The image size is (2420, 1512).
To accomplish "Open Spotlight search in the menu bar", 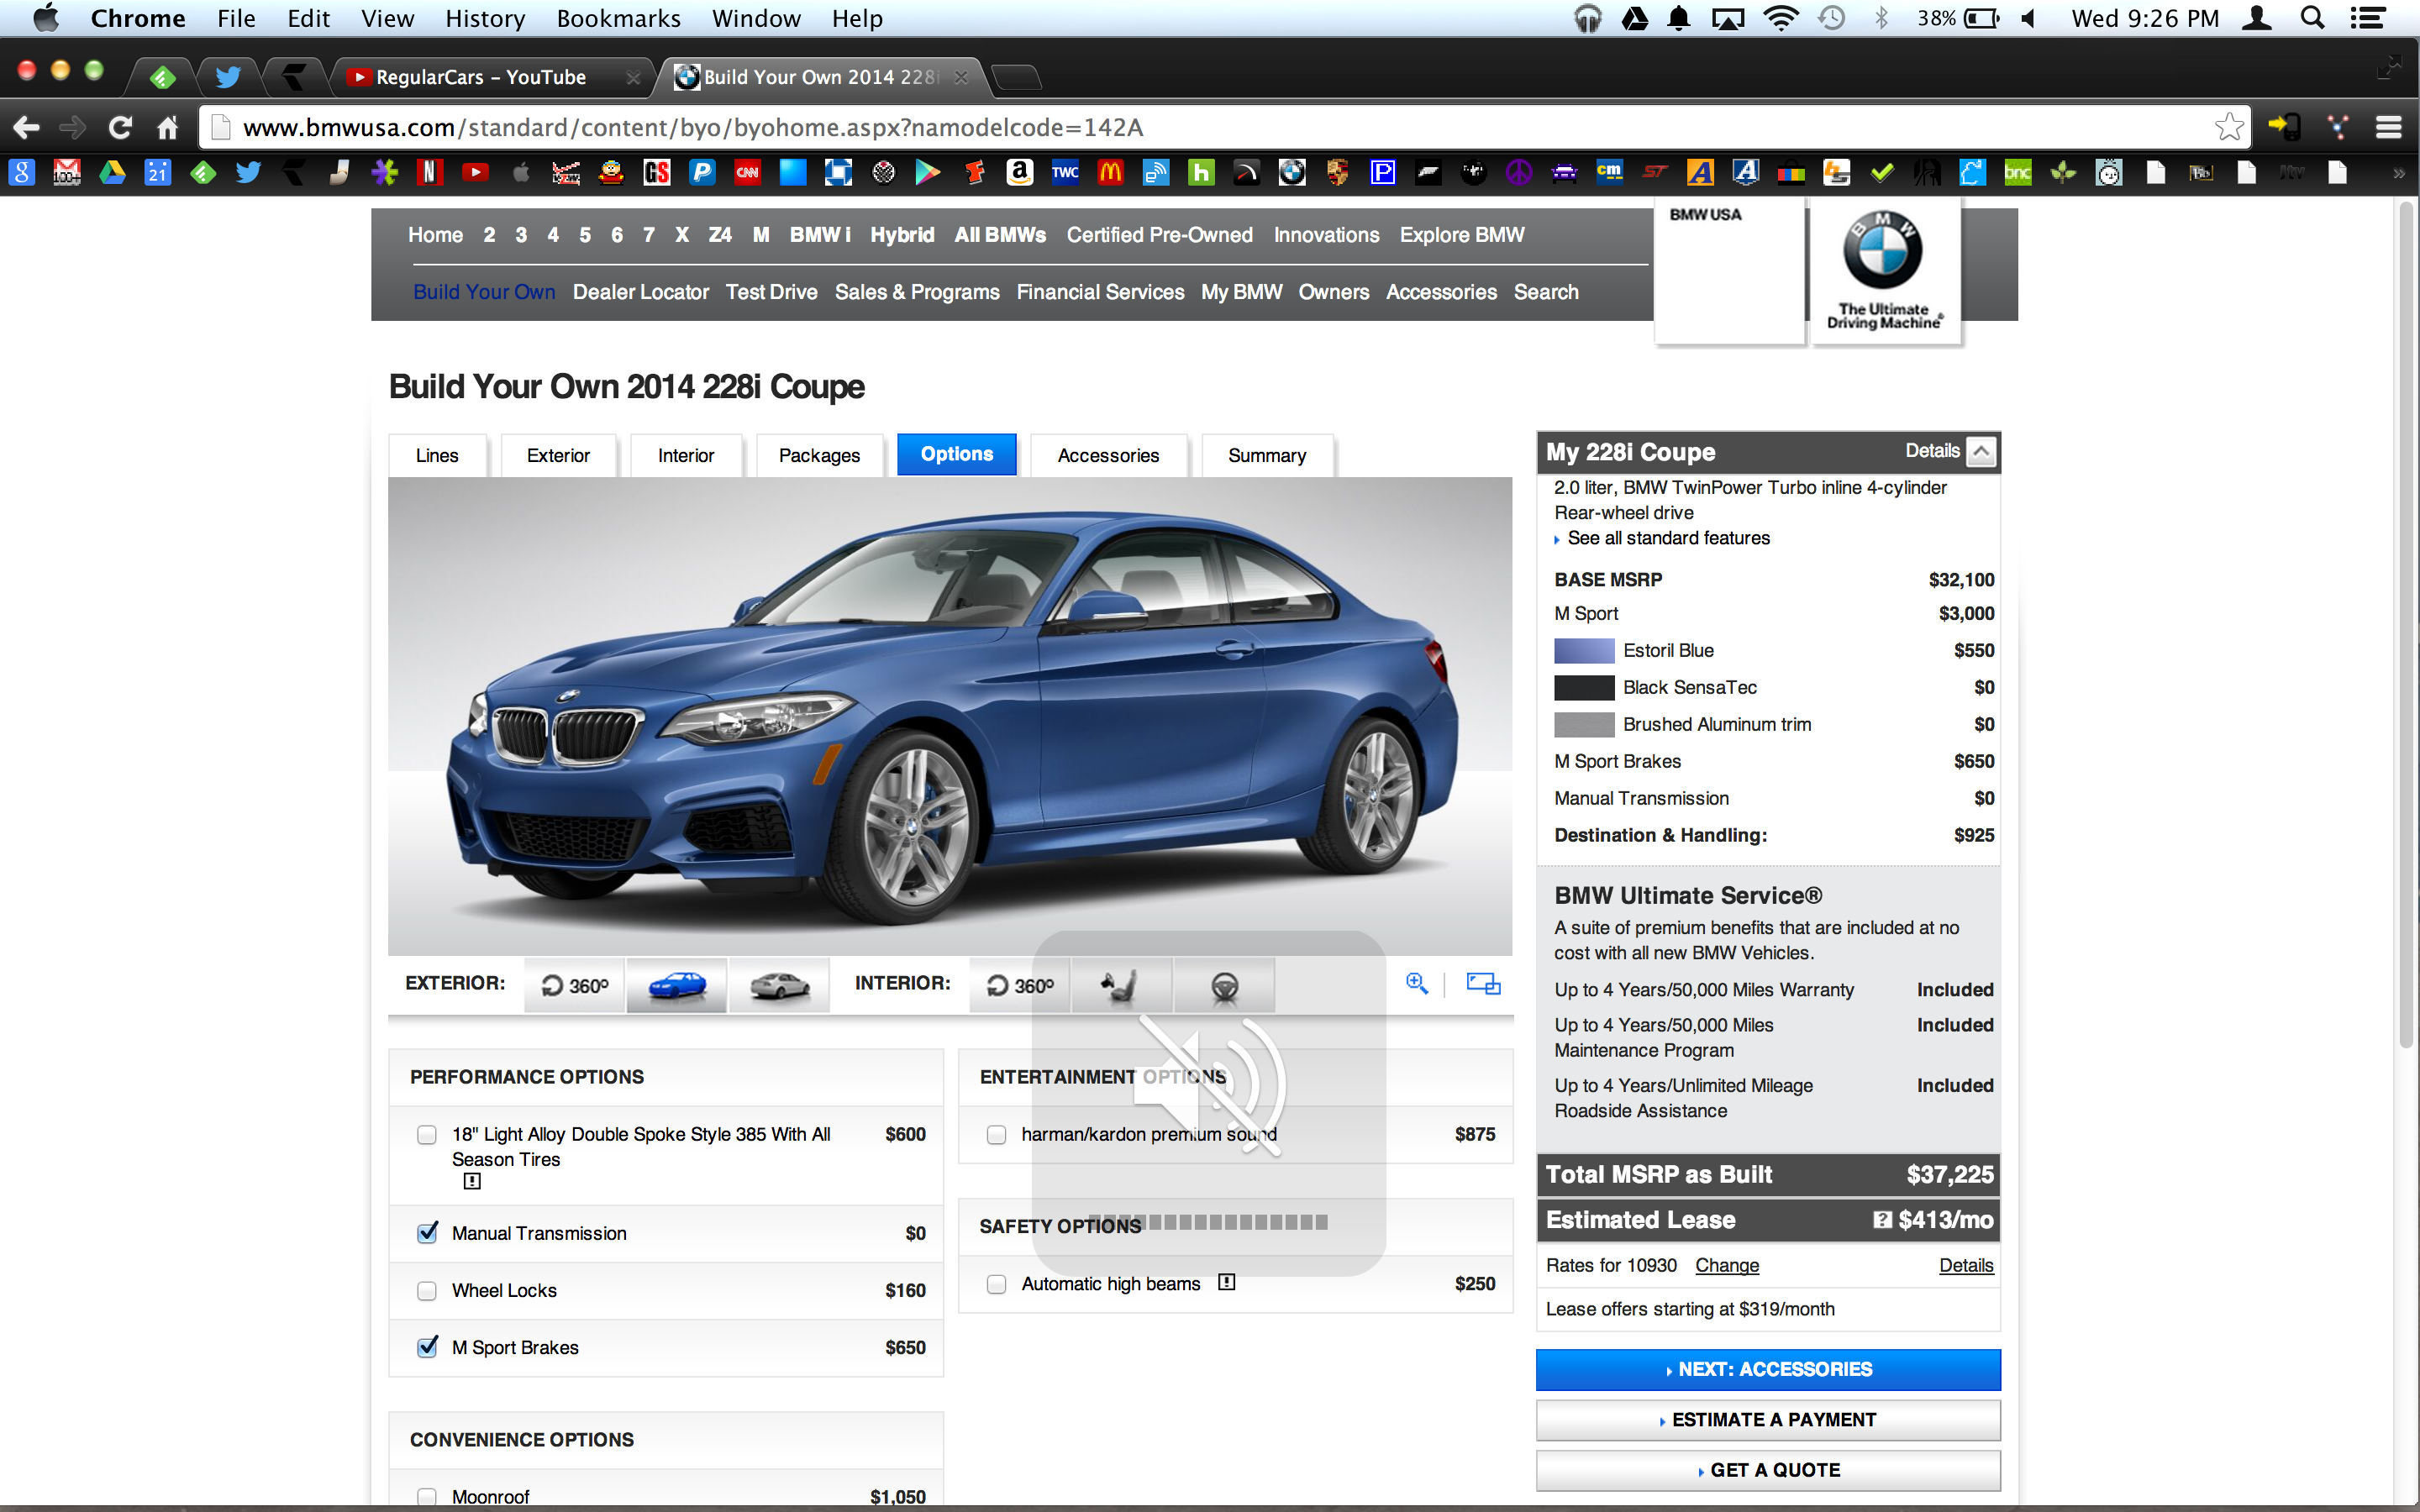I will click(2311, 18).
